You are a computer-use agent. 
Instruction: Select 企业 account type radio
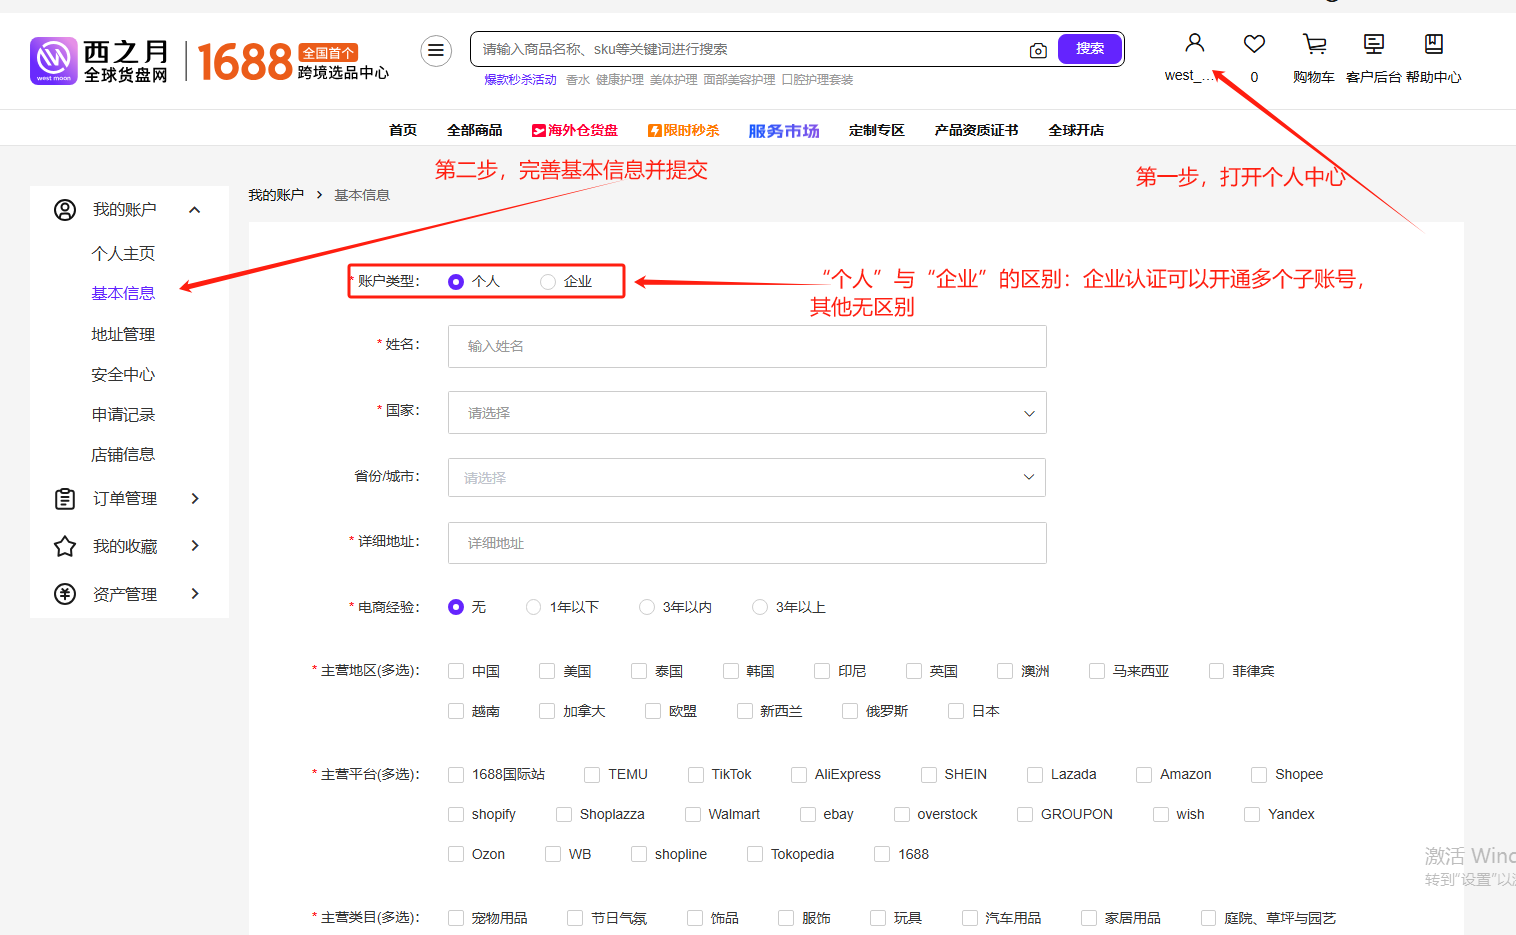[548, 282]
